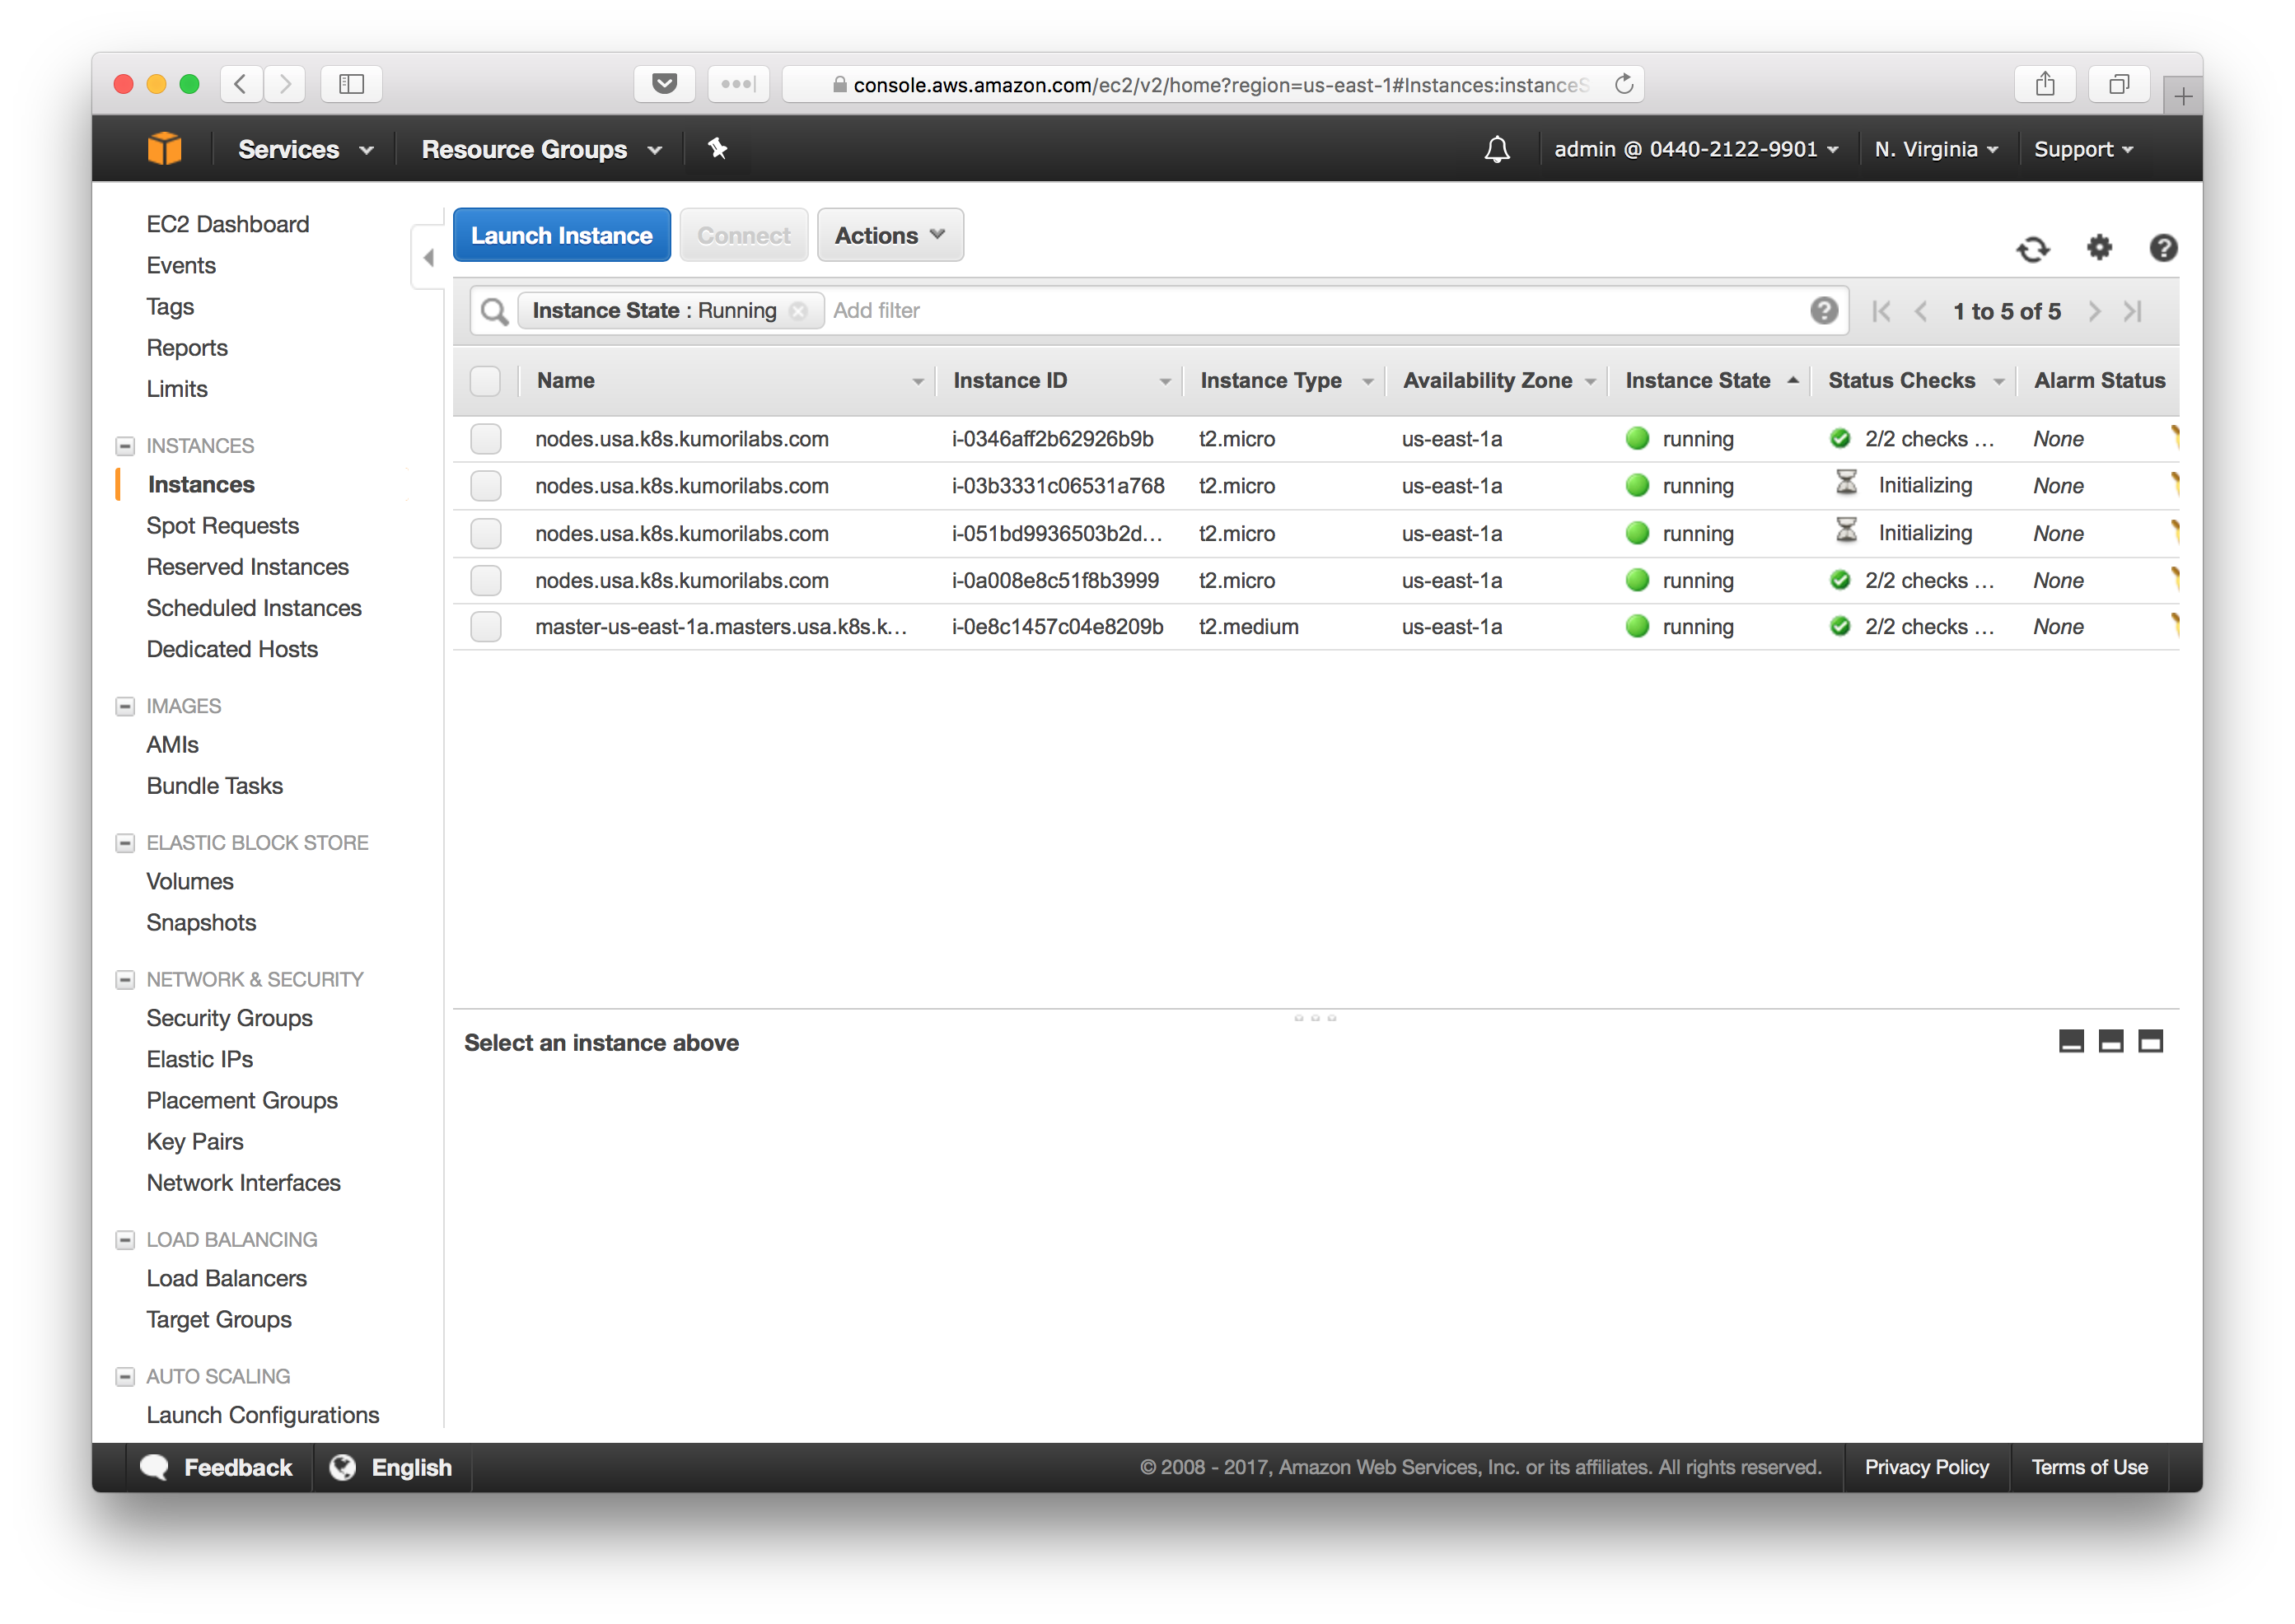Open Name column header dropdown arrow
The width and height of the screenshot is (2295, 1624).
coord(917,382)
